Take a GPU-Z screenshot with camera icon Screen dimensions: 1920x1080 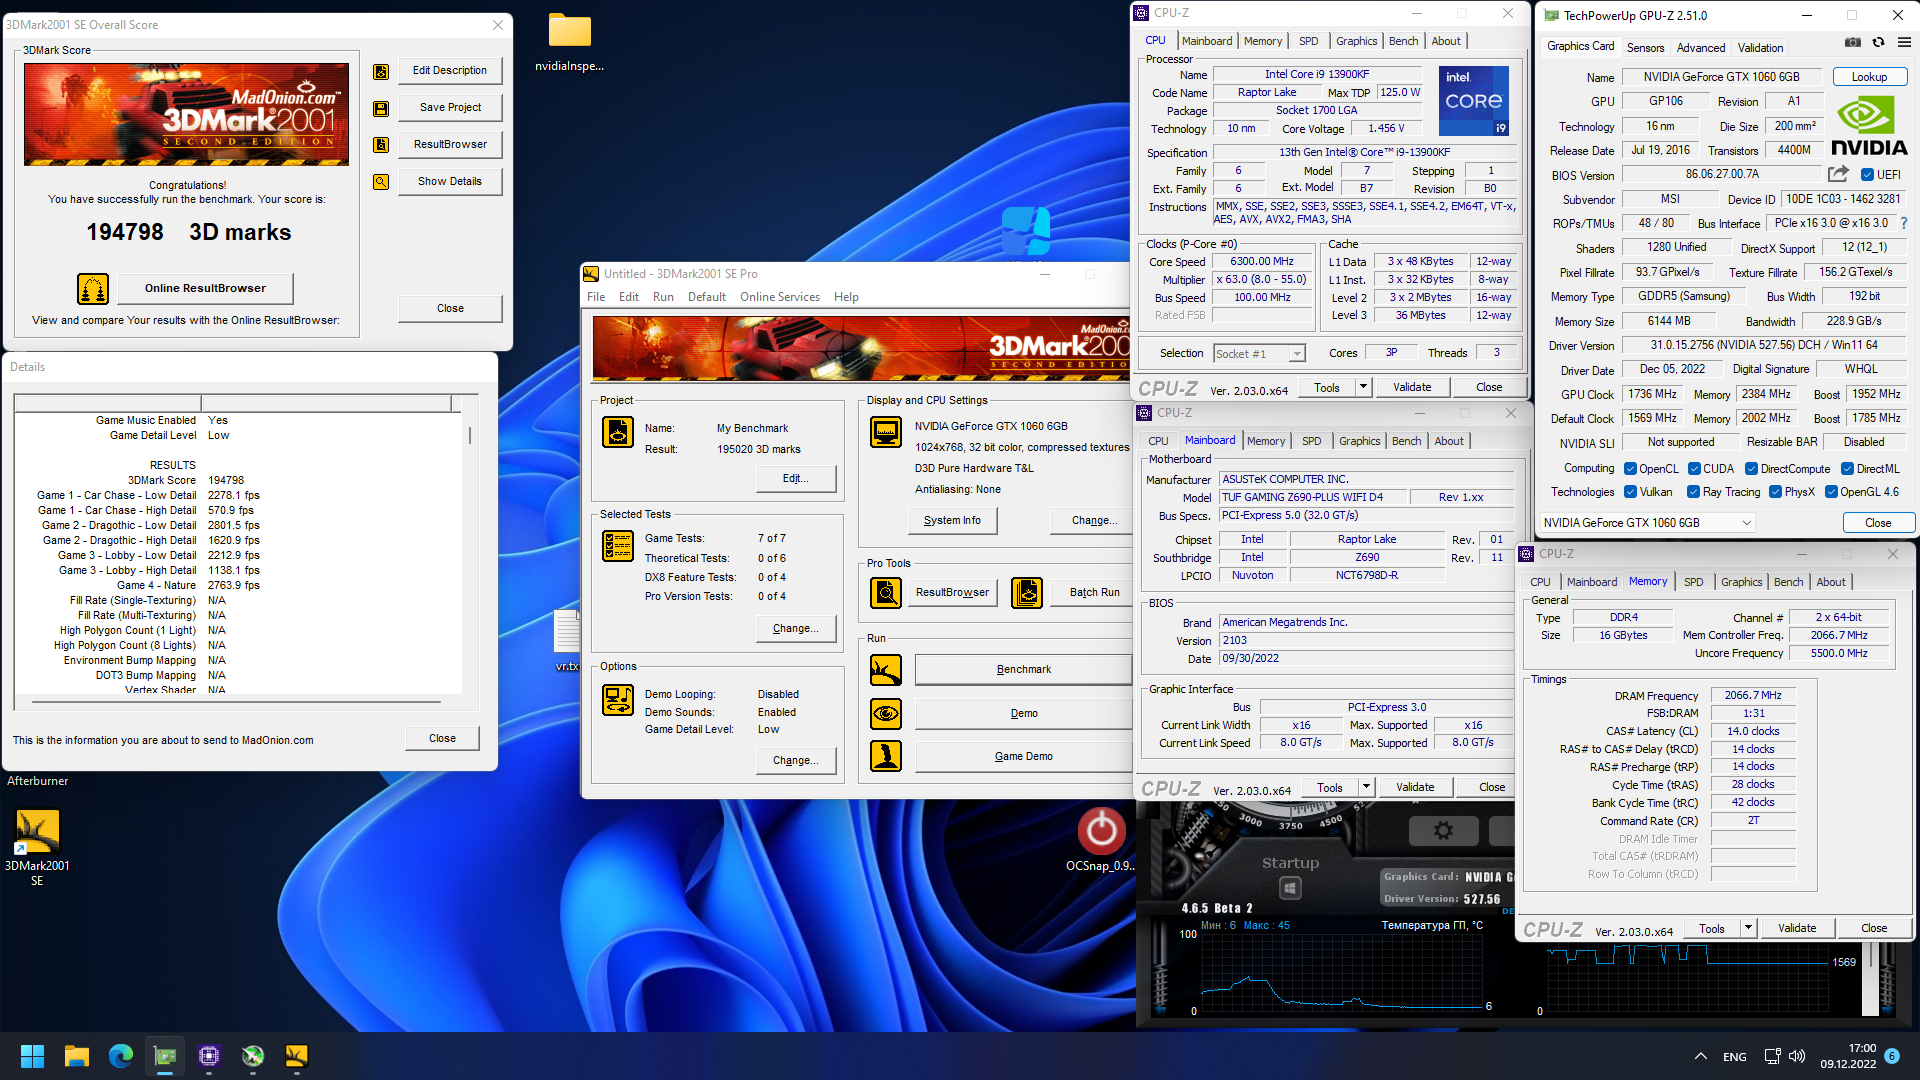coord(1853,43)
